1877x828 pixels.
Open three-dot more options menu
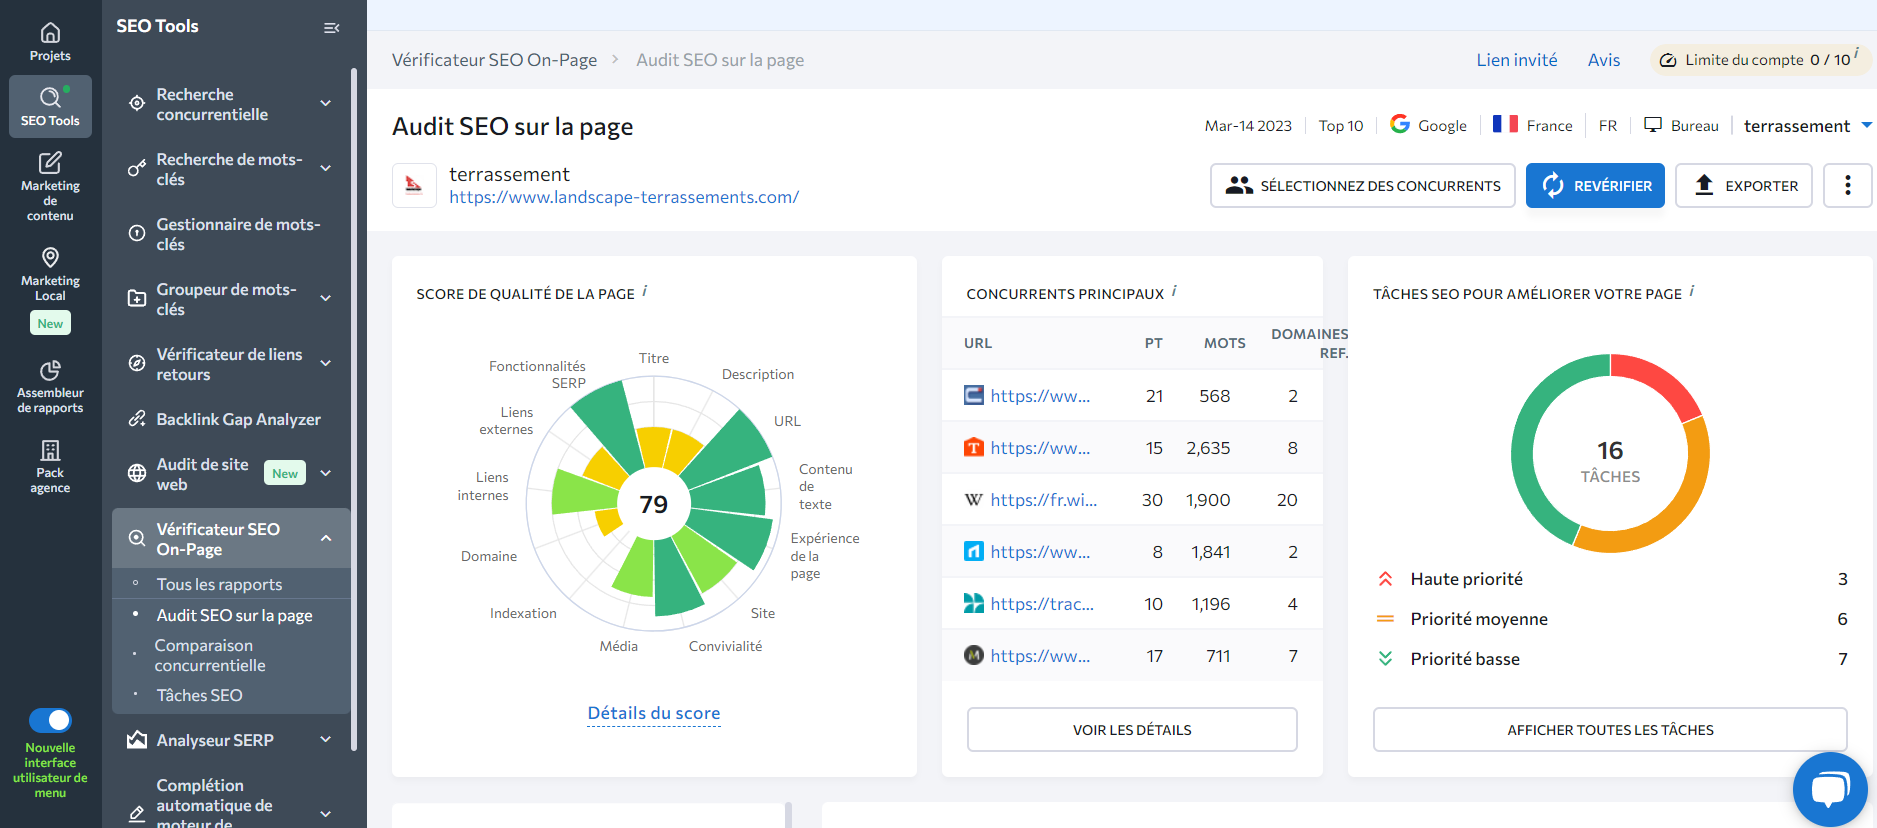pos(1847,185)
